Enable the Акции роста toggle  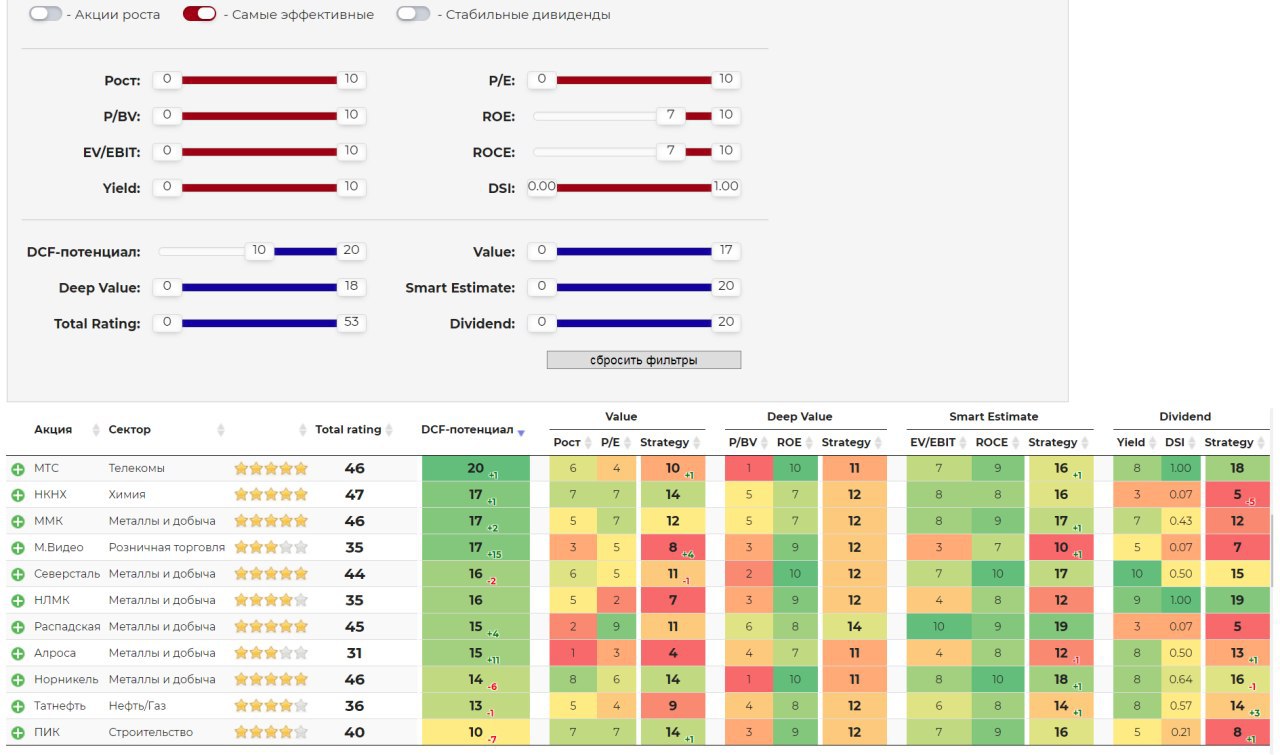click(46, 15)
